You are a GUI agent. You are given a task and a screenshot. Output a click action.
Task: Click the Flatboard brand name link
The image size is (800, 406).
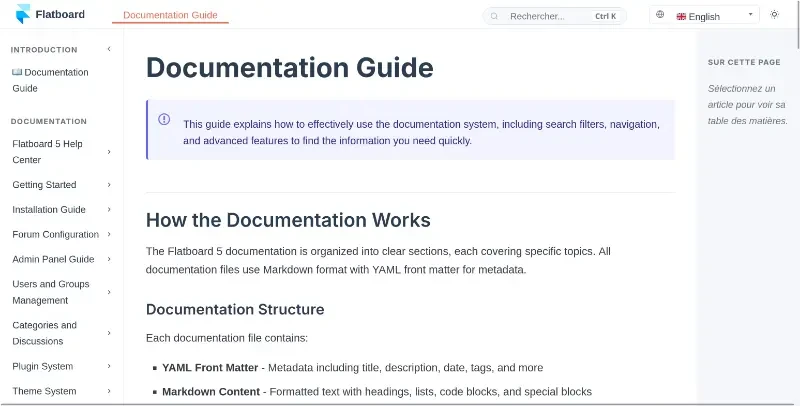tap(60, 15)
